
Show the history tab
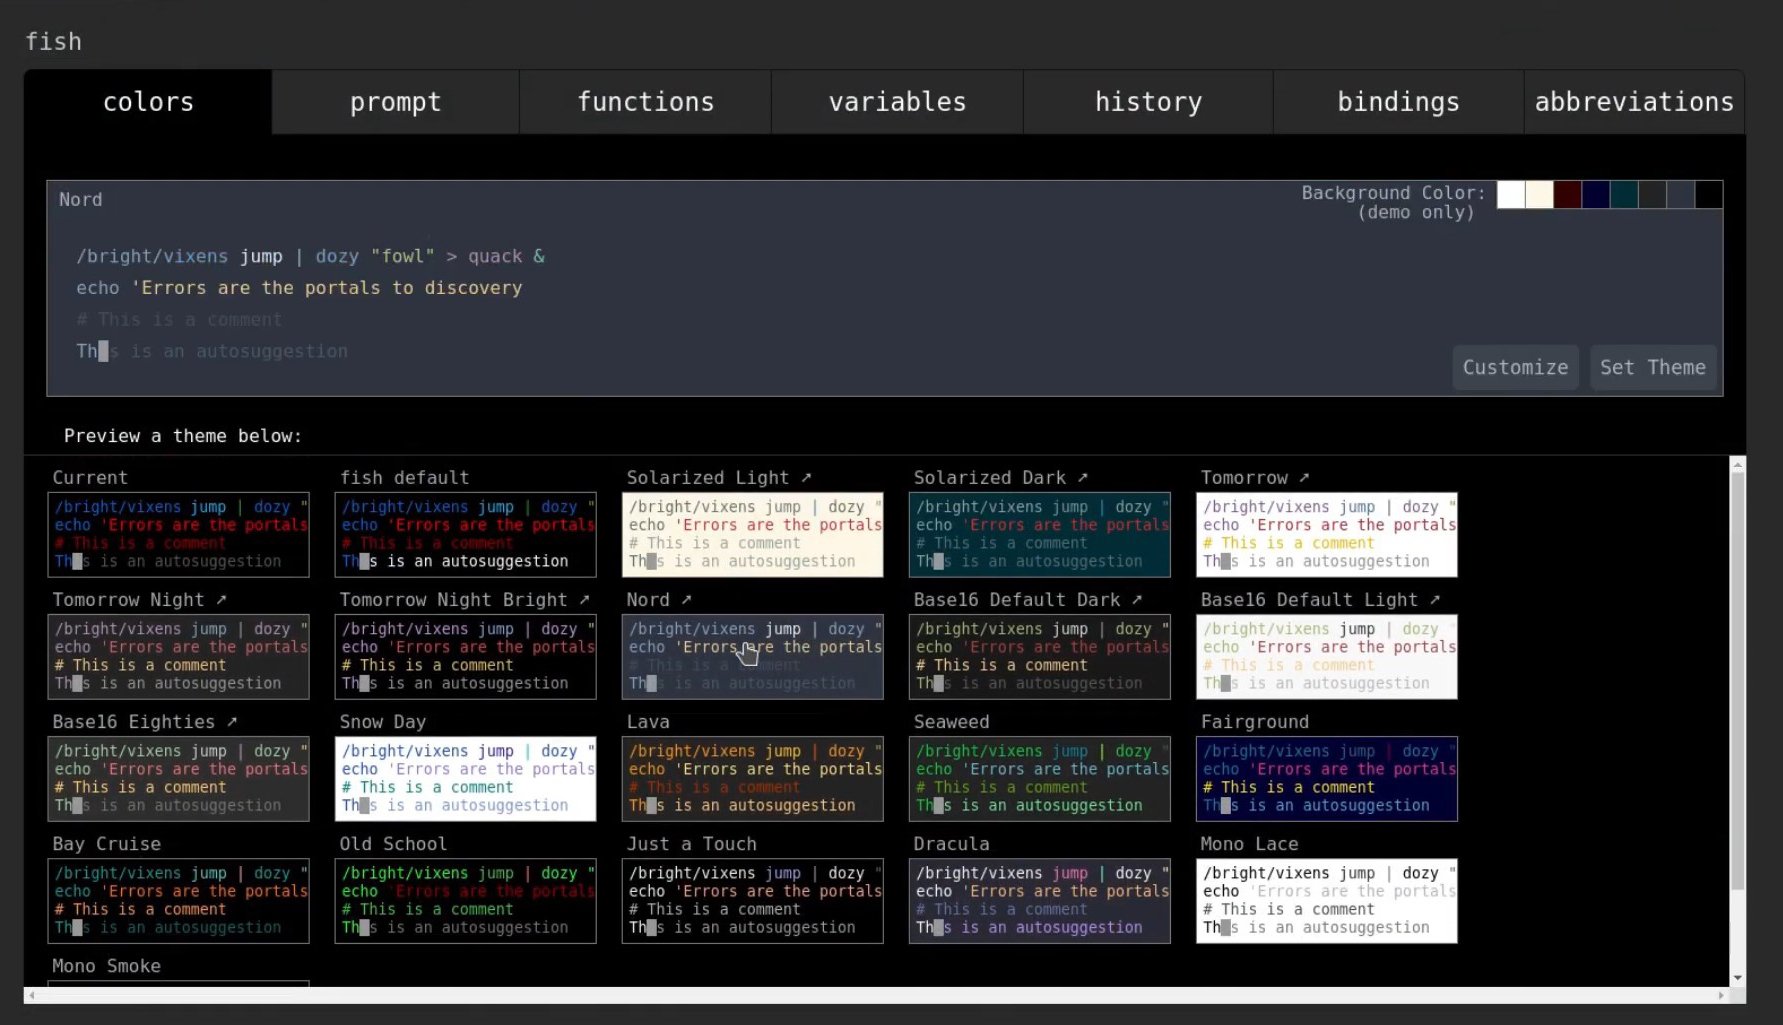pos(1148,102)
